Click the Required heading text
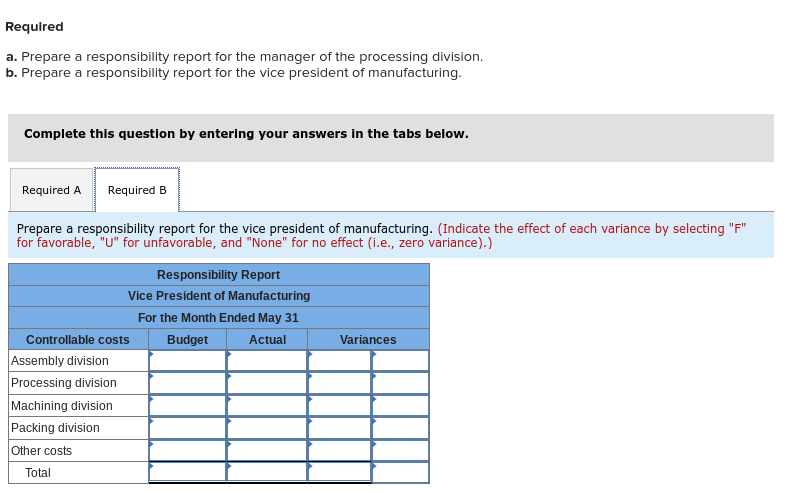This screenshot has width=800, height=493. coord(34,27)
